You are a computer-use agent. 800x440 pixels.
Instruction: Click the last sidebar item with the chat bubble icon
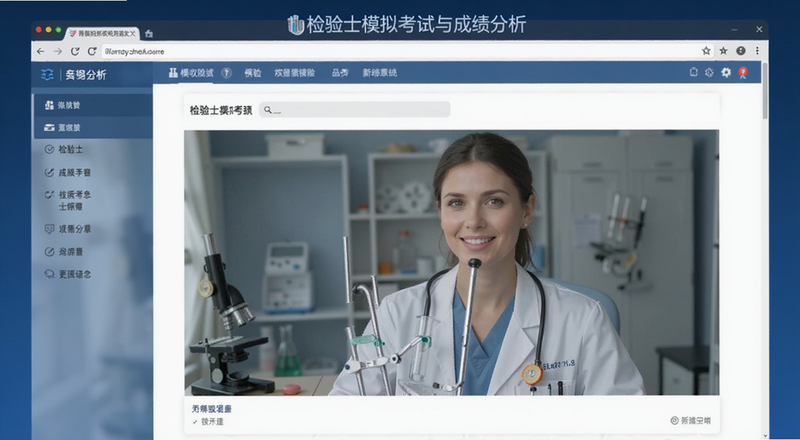68,274
